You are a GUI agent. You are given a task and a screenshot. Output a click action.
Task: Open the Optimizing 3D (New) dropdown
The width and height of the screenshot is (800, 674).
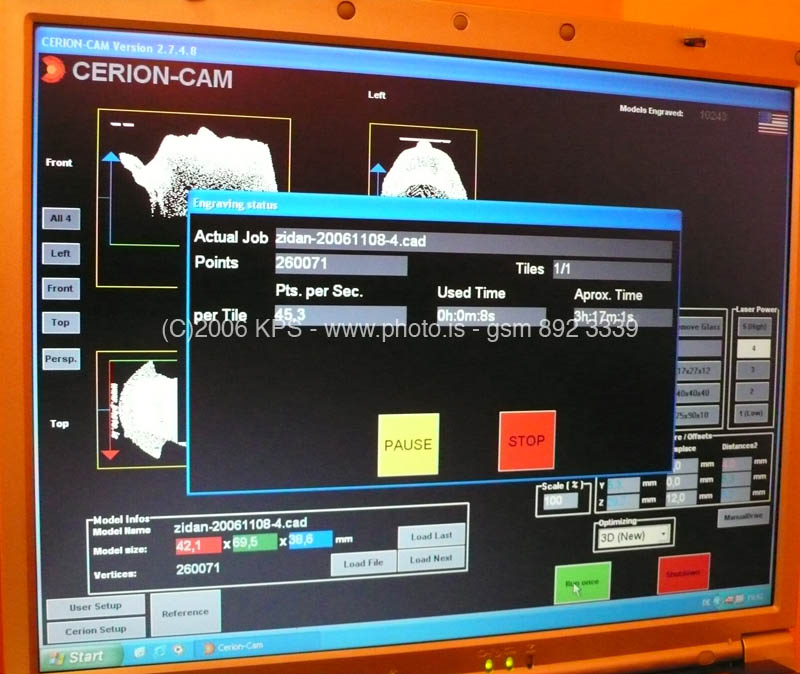(x=634, y=536)
